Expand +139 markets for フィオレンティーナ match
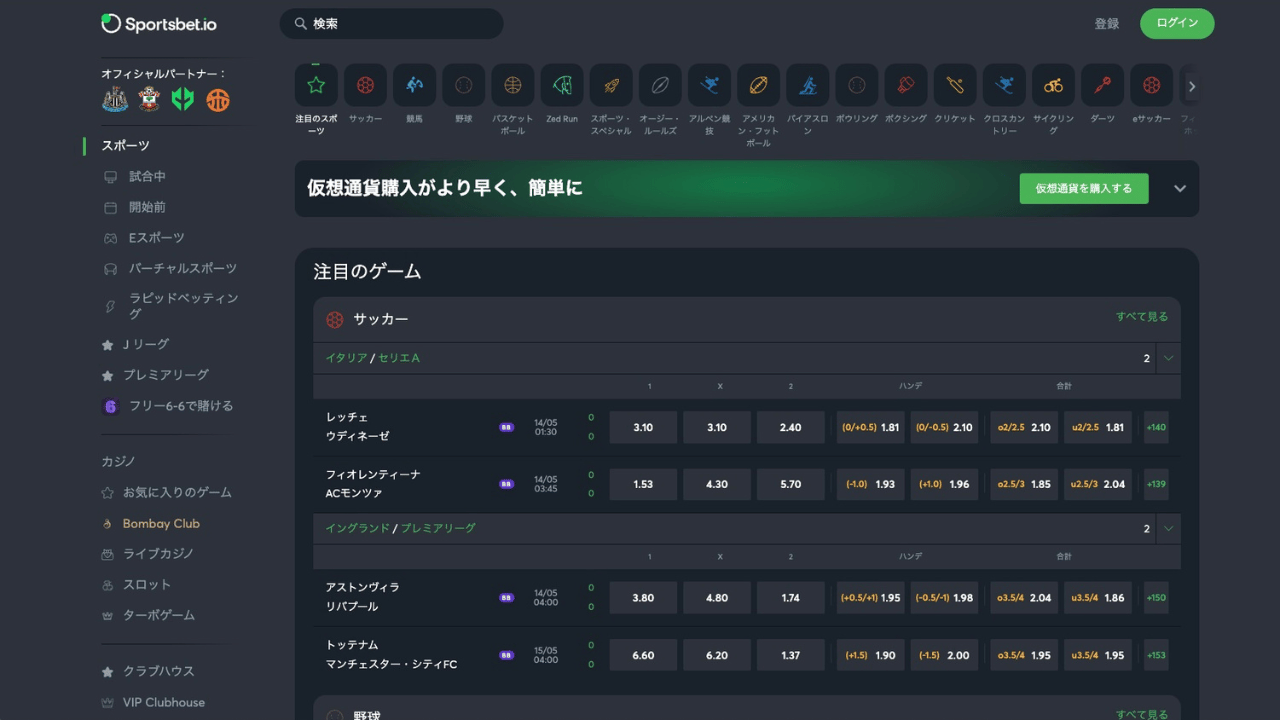Viewport: 1280px width, 720px height. (1156, 484)
